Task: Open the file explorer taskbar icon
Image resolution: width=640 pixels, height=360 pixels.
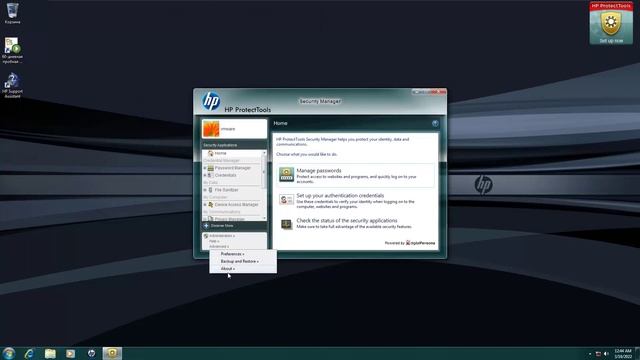Action: [x=50, y=353]
